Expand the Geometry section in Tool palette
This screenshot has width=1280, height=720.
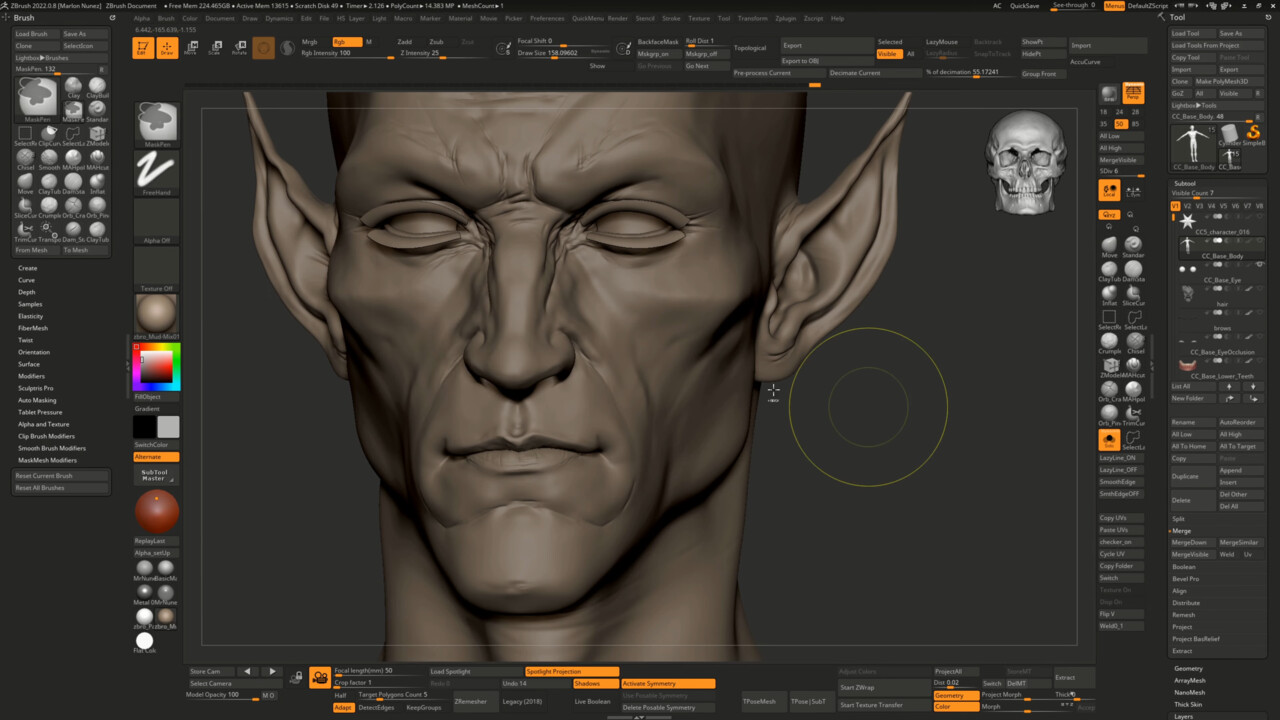[x=1188, y=668]
